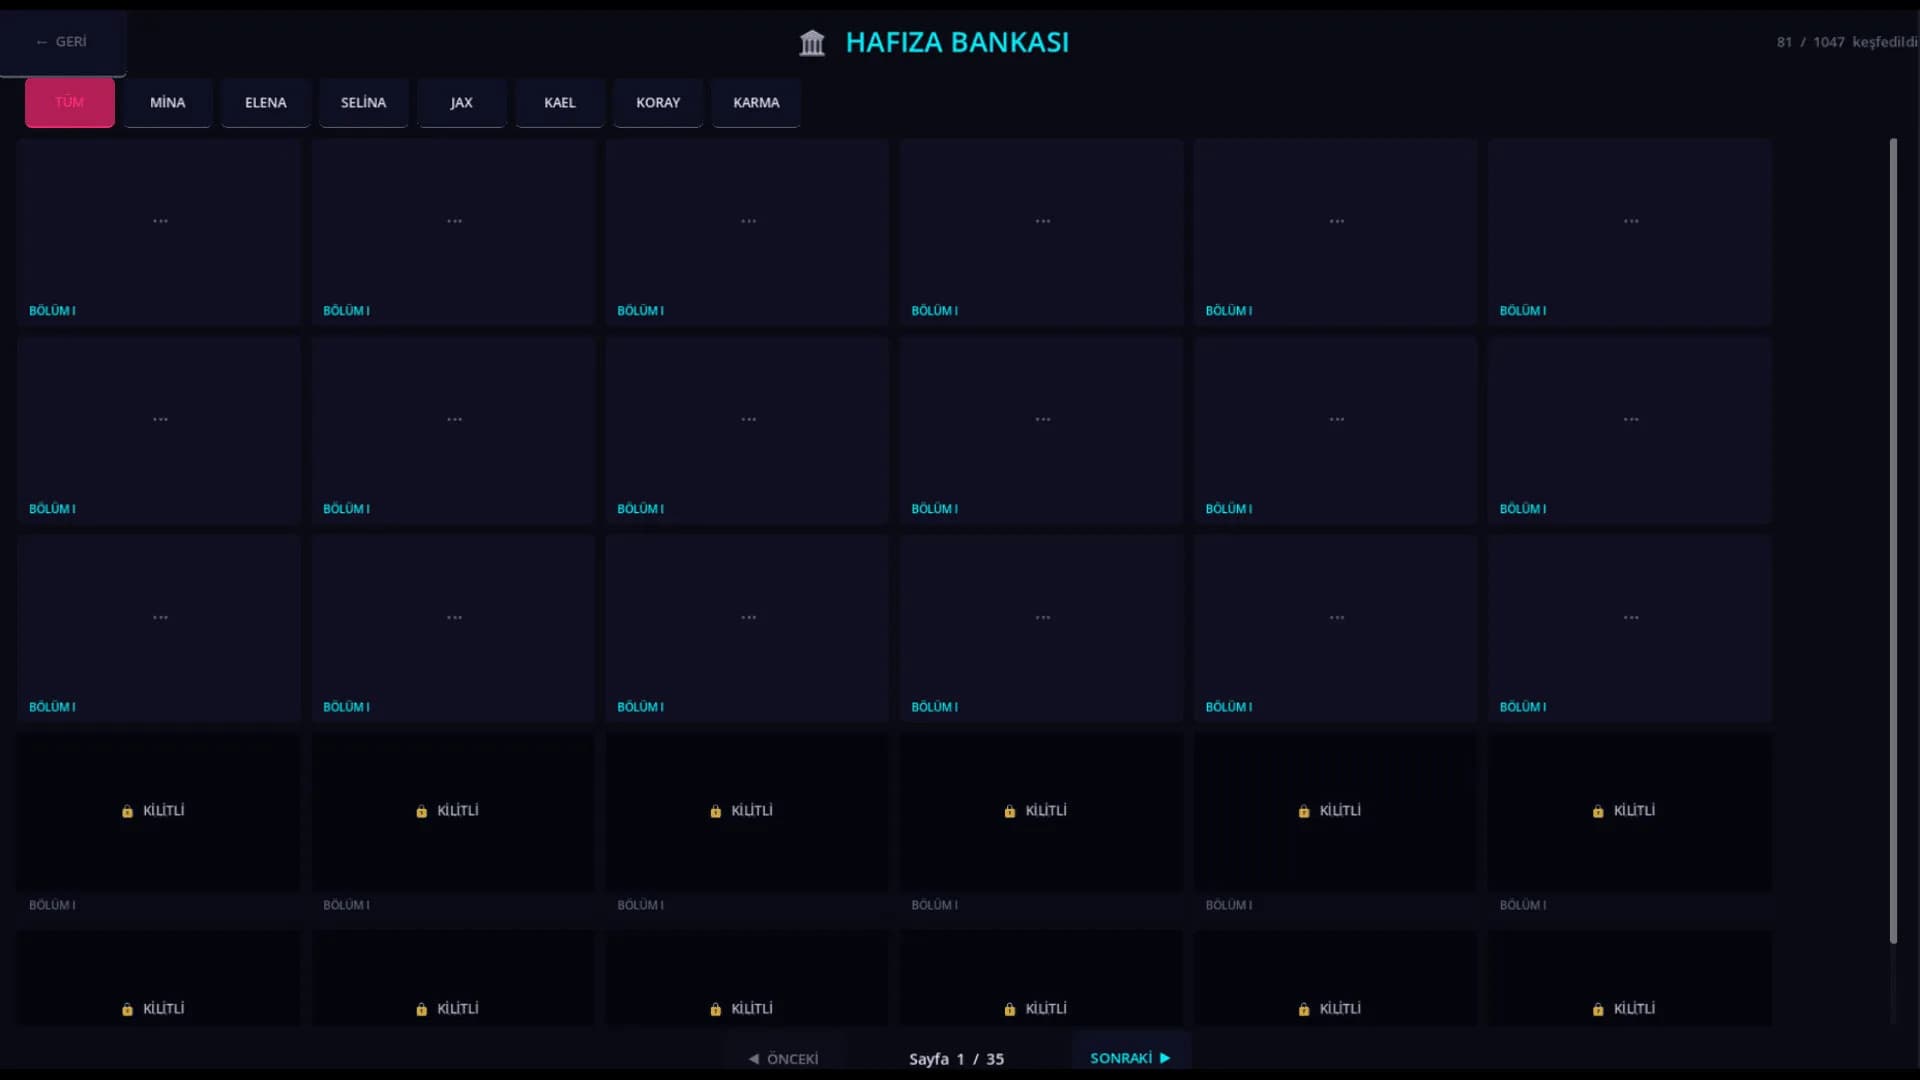
Task: Open the rightmost memory card in third row
Action: (1630, 628)
